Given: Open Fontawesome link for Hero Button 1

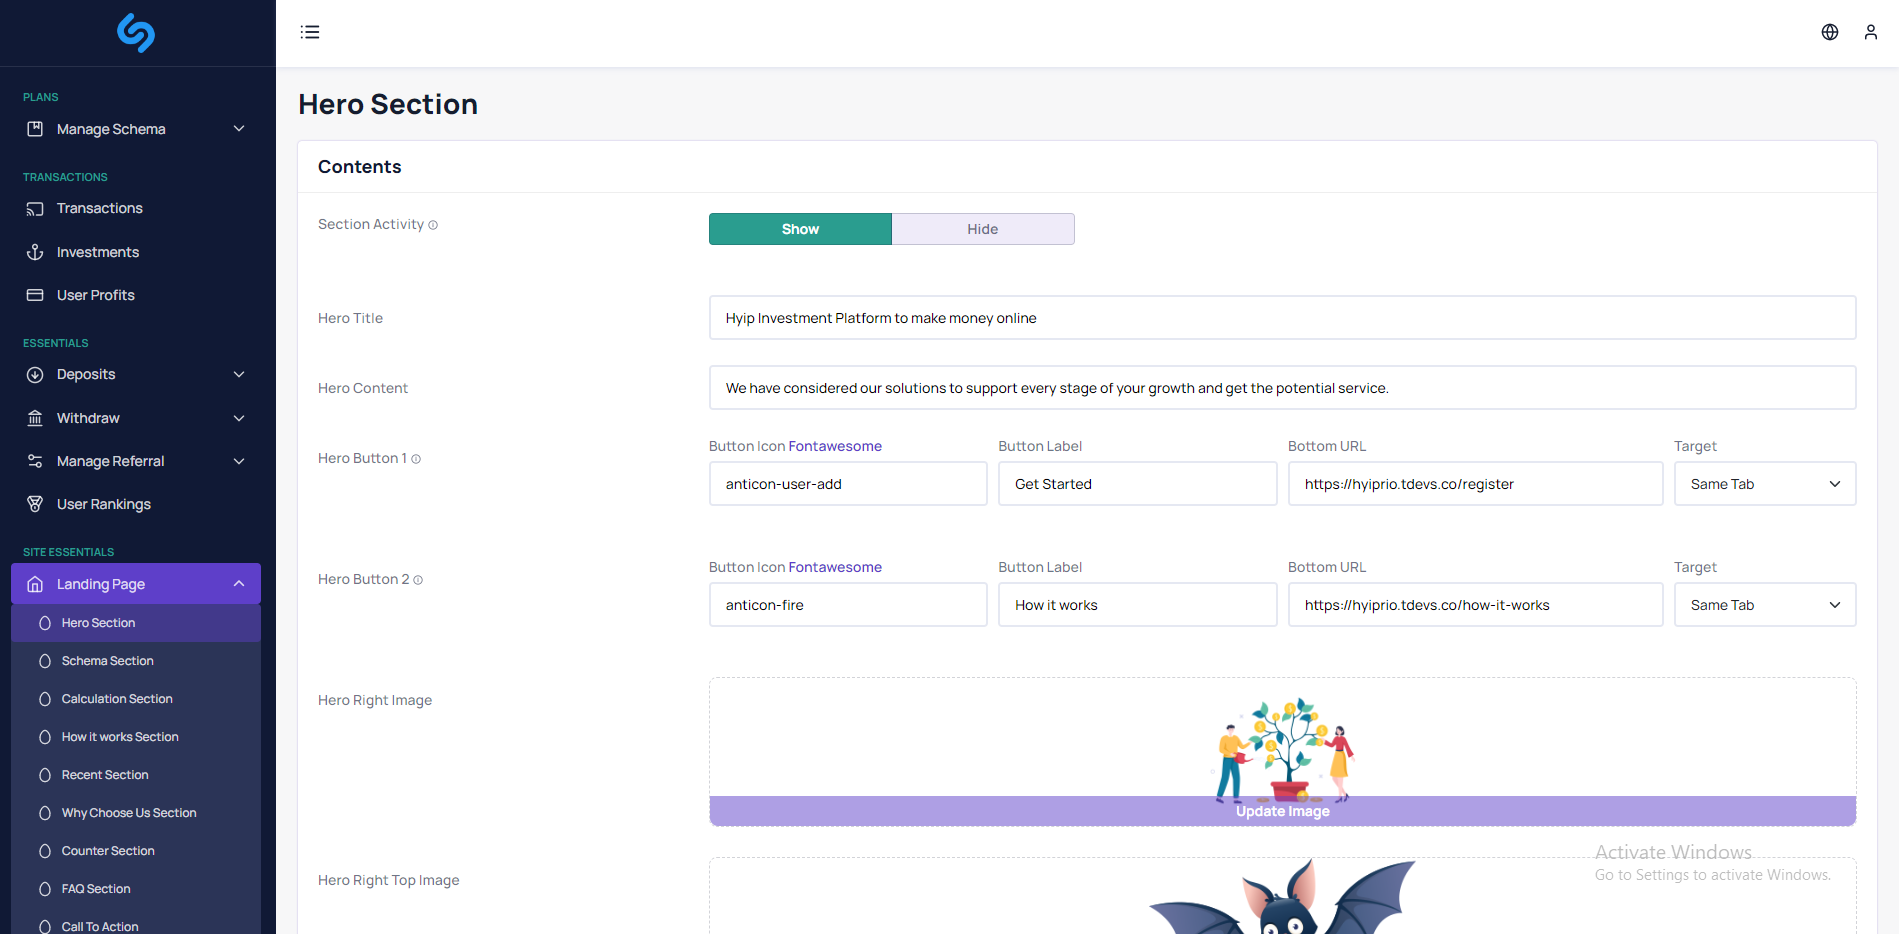Looking at the screenshot, I should click(x=835, y=446).
